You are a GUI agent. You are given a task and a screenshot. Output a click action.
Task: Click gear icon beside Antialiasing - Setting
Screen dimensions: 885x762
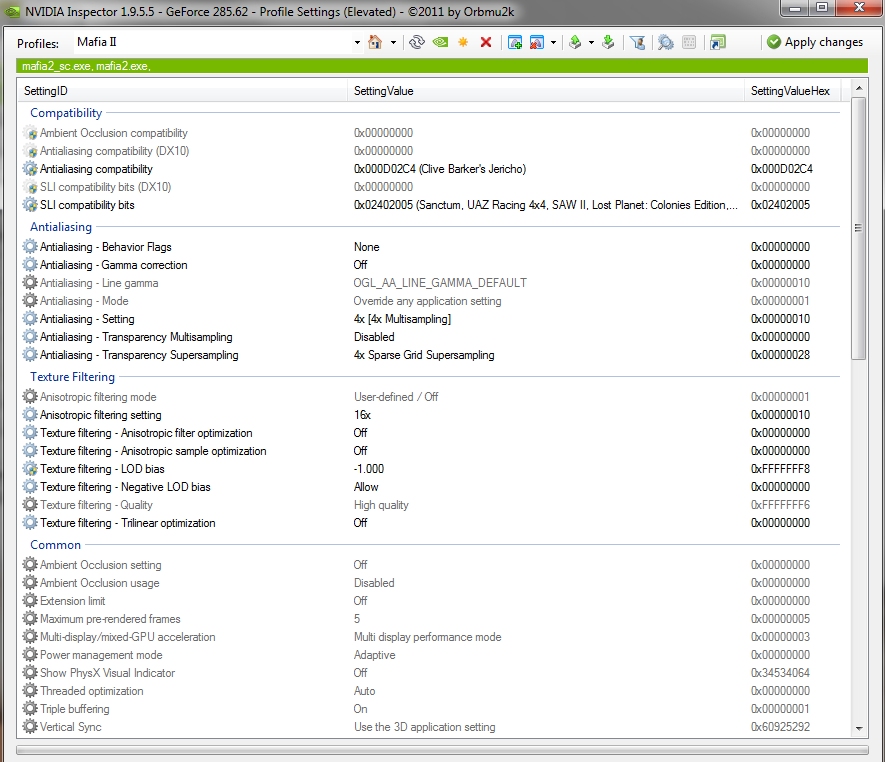[x=30, y=319]
